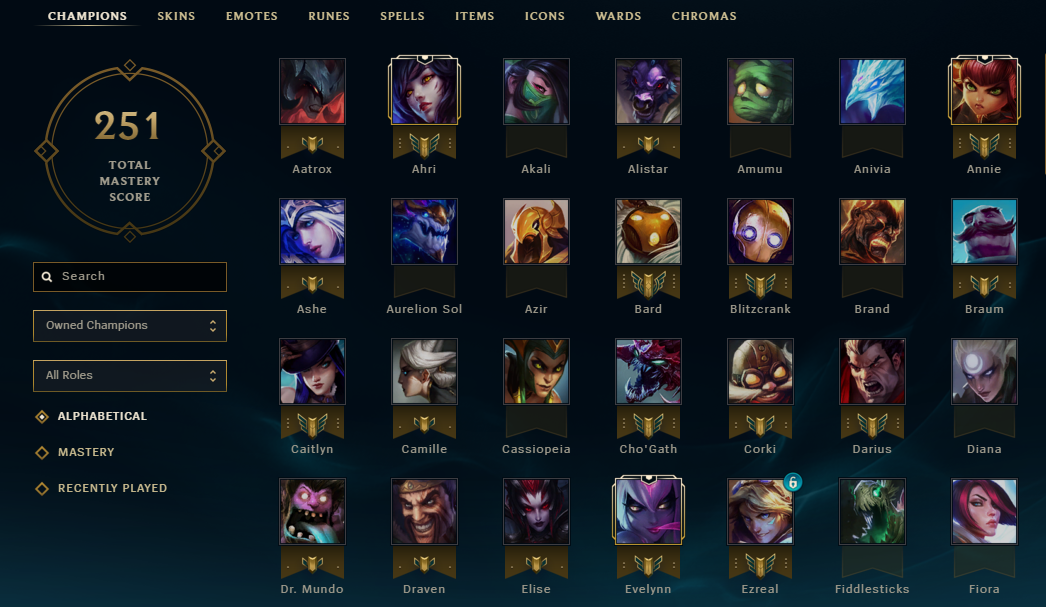Choose the Evelynn champion icon
This screenshot has width=1046, height=607.
[x=648, y=512]
